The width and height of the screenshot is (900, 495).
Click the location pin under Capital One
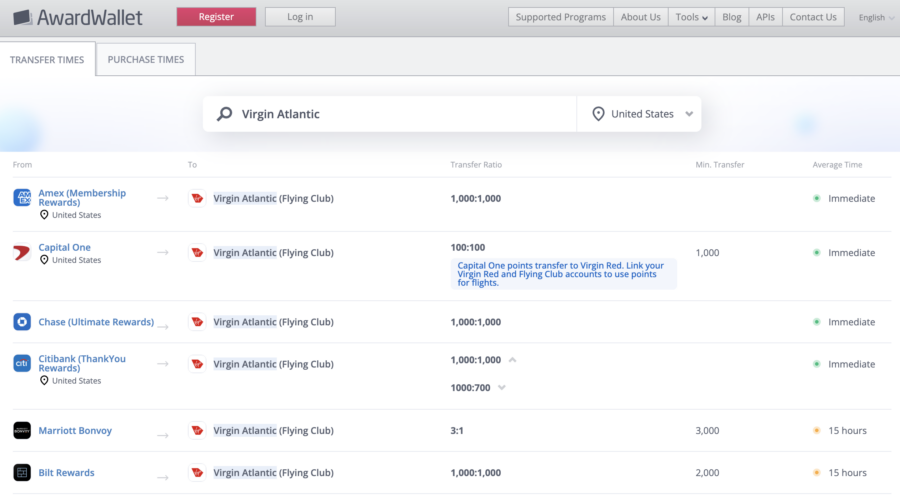coord(44,260)
